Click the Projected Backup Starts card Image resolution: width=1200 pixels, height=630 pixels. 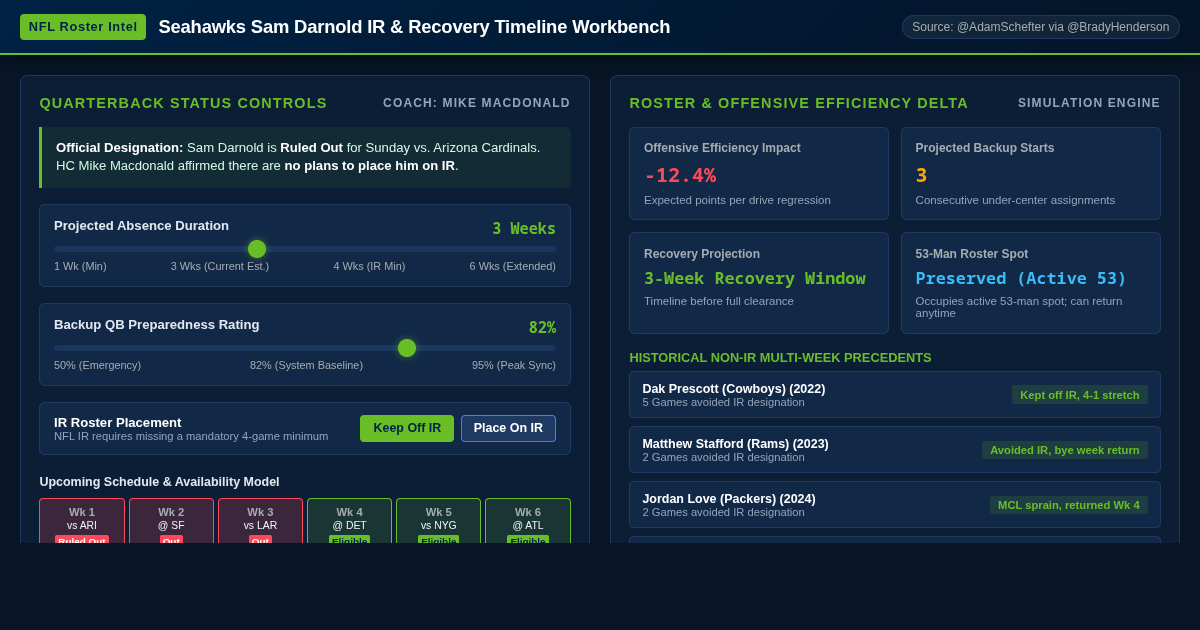click(x=1031, y=174)
